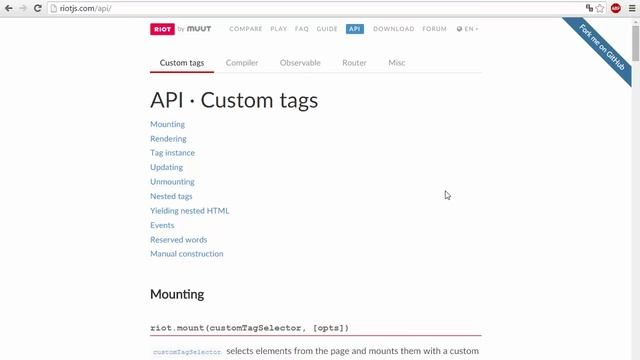Open the DOWNLOAD navigation item

click(x=393, y=29)
